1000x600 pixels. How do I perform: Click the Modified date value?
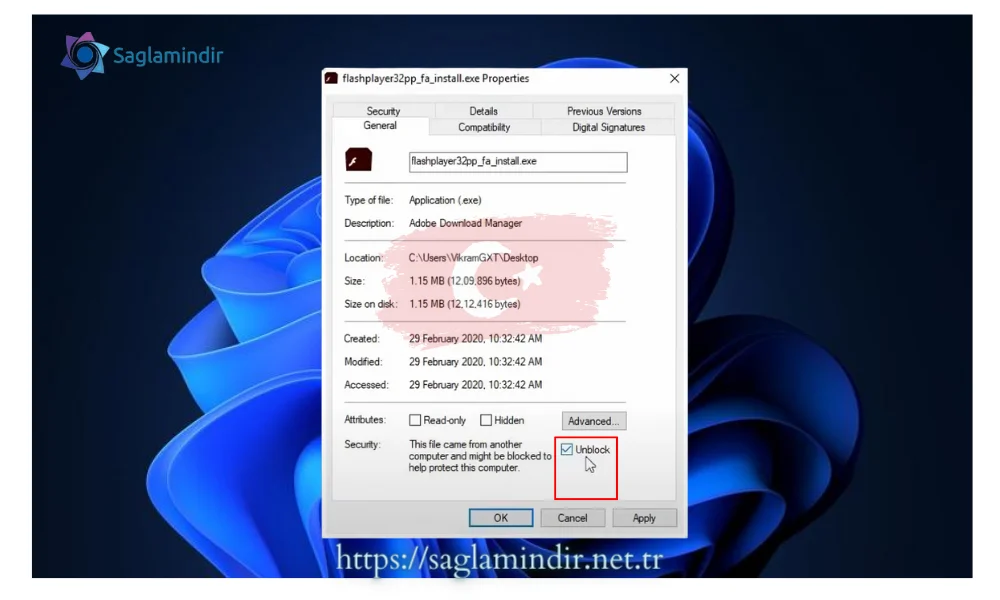475,362
